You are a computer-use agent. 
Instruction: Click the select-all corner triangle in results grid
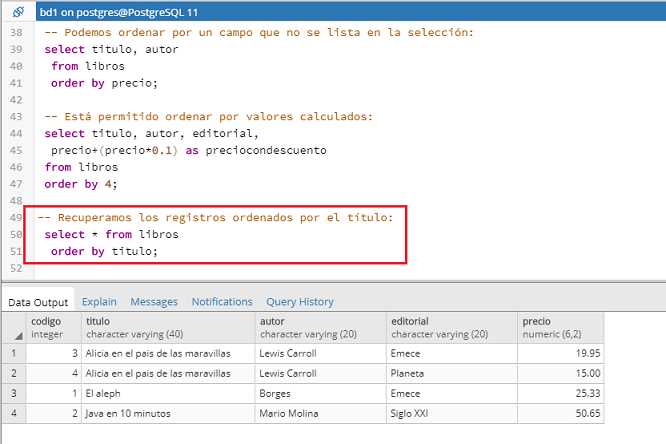click(x=18, y=336)
